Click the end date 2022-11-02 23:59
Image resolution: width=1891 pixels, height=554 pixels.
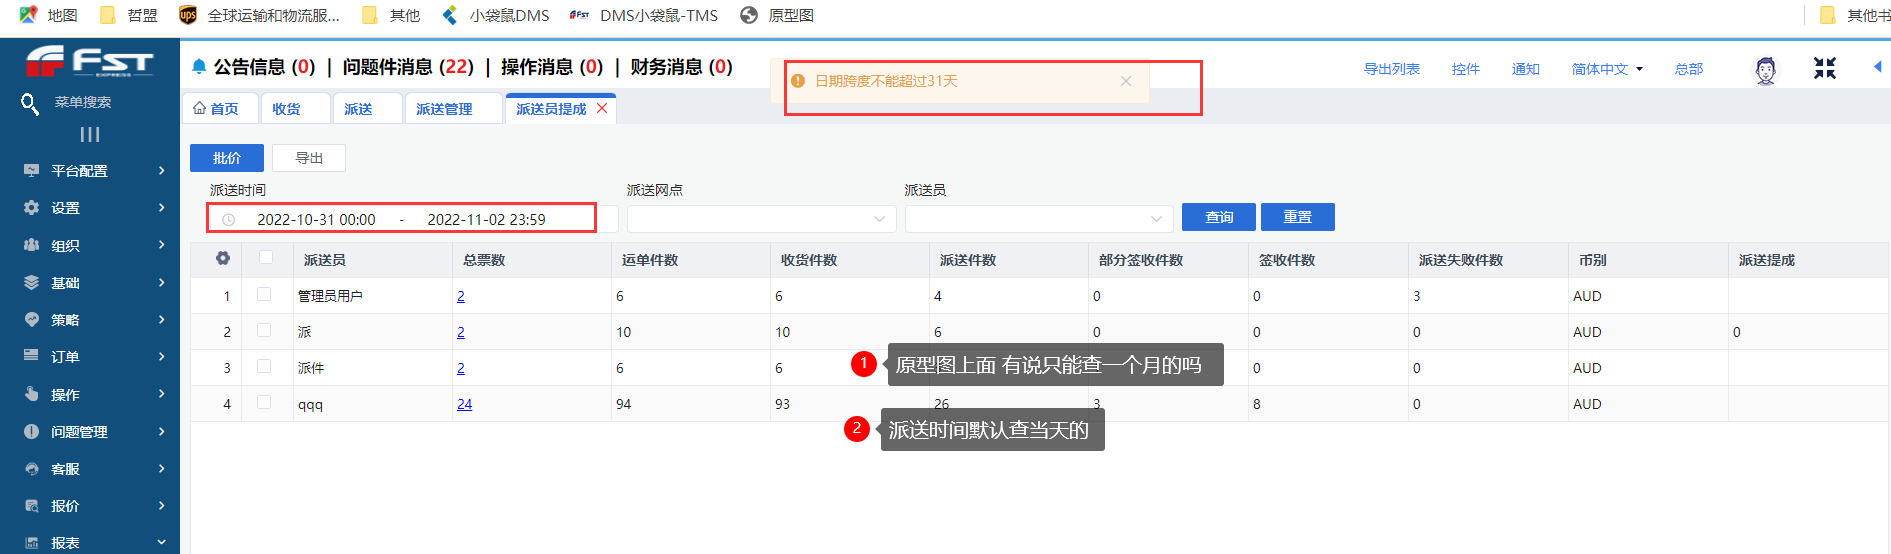pos(486,220)
